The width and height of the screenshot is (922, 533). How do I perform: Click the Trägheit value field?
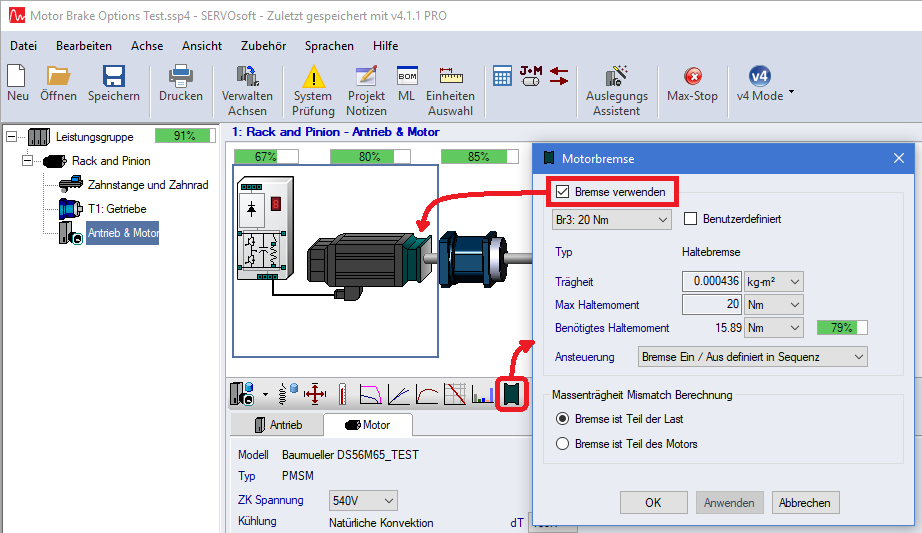pyautogui.click(x=711, y=282)
